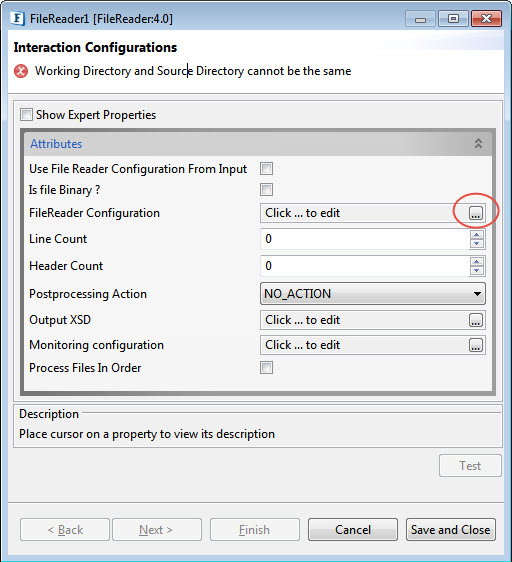Click the Attributes section header
The image size is (512, 562).
click(258, 144)
